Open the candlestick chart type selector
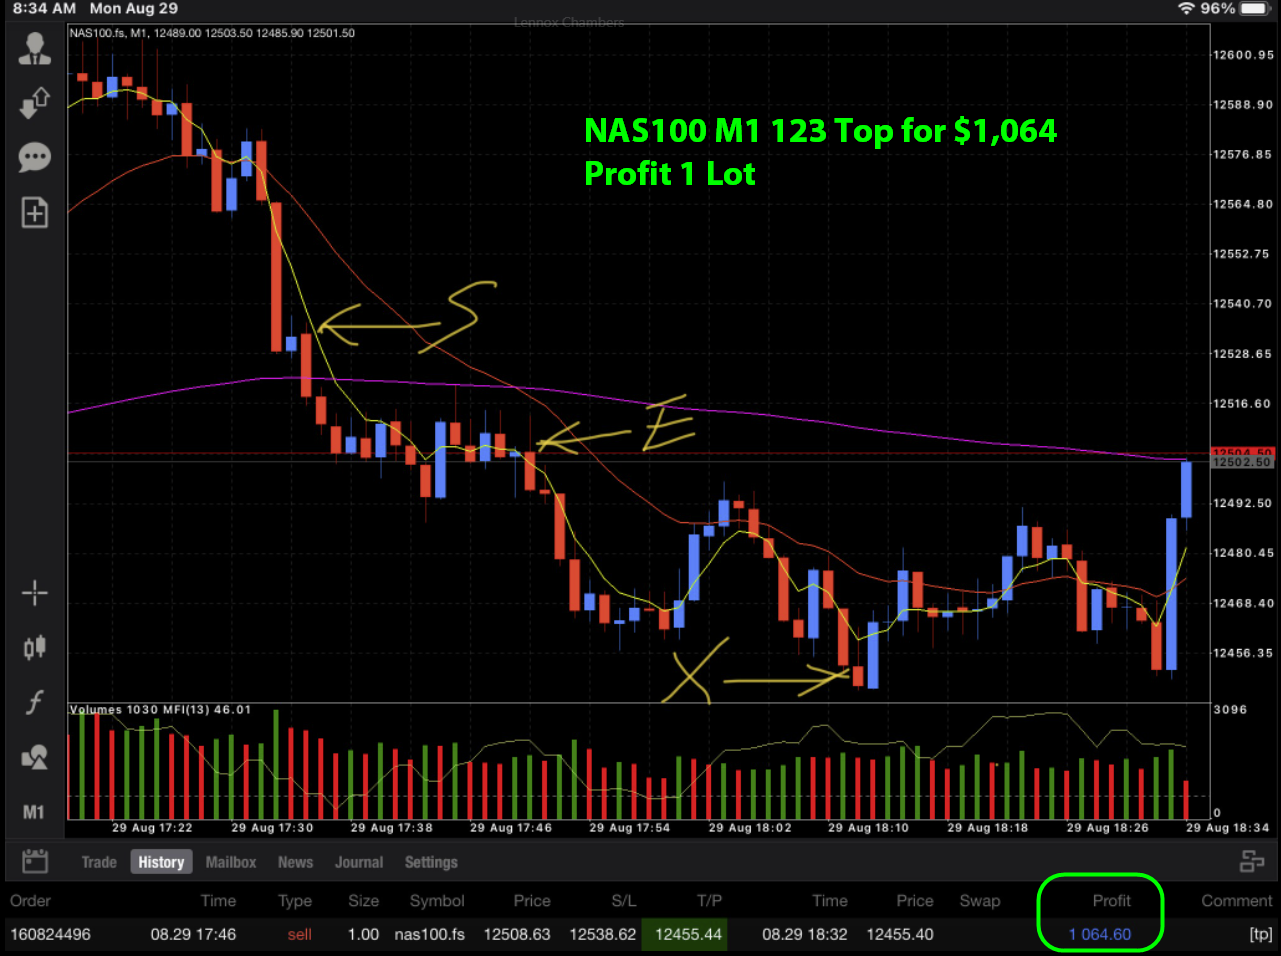The image size is (1281, 956). [x=34, y=648]
